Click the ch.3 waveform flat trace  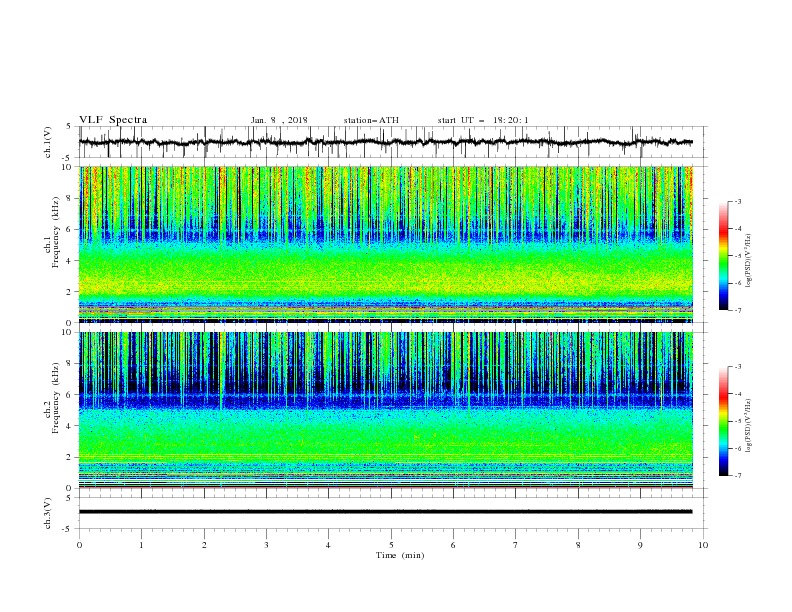pos(385,512)
